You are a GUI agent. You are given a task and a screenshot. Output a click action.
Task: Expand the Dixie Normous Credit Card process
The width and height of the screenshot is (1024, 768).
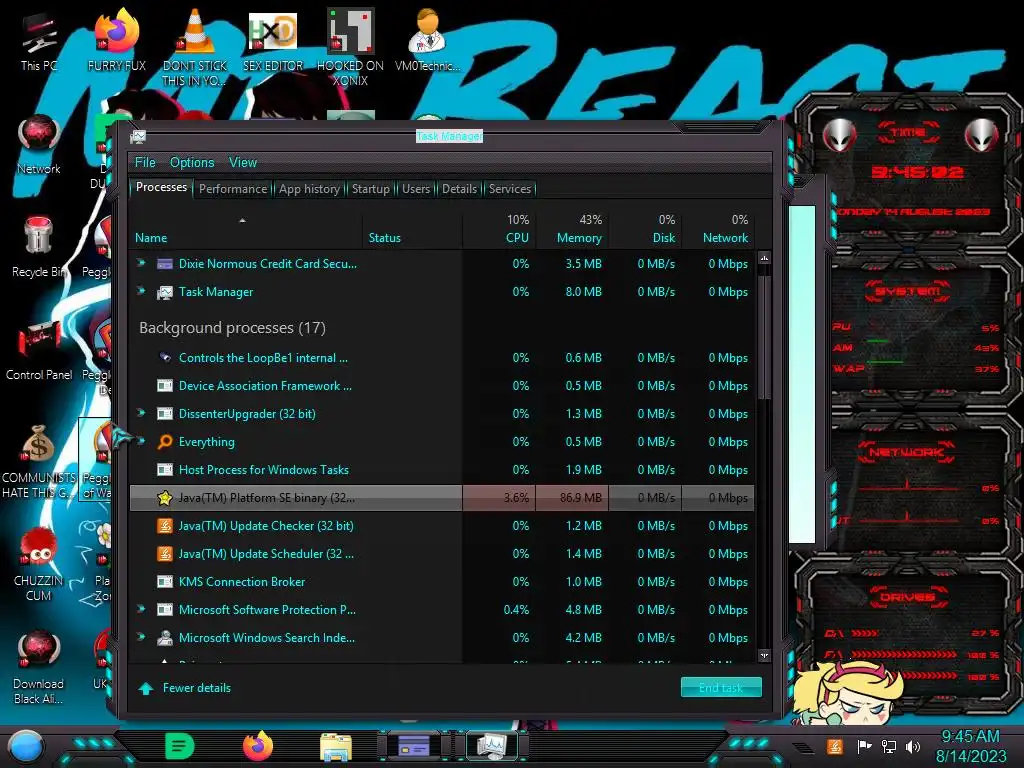click(x=141, y=263)
